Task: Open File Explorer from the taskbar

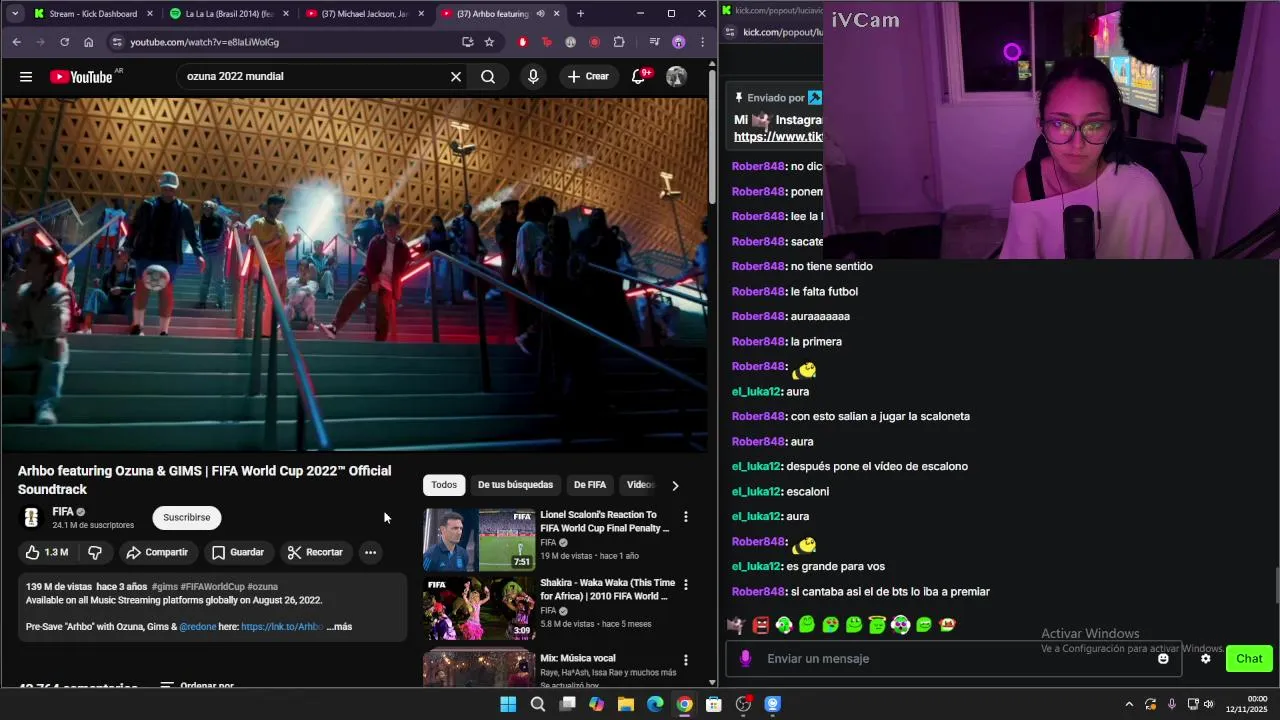Action: tap(626, 704)
